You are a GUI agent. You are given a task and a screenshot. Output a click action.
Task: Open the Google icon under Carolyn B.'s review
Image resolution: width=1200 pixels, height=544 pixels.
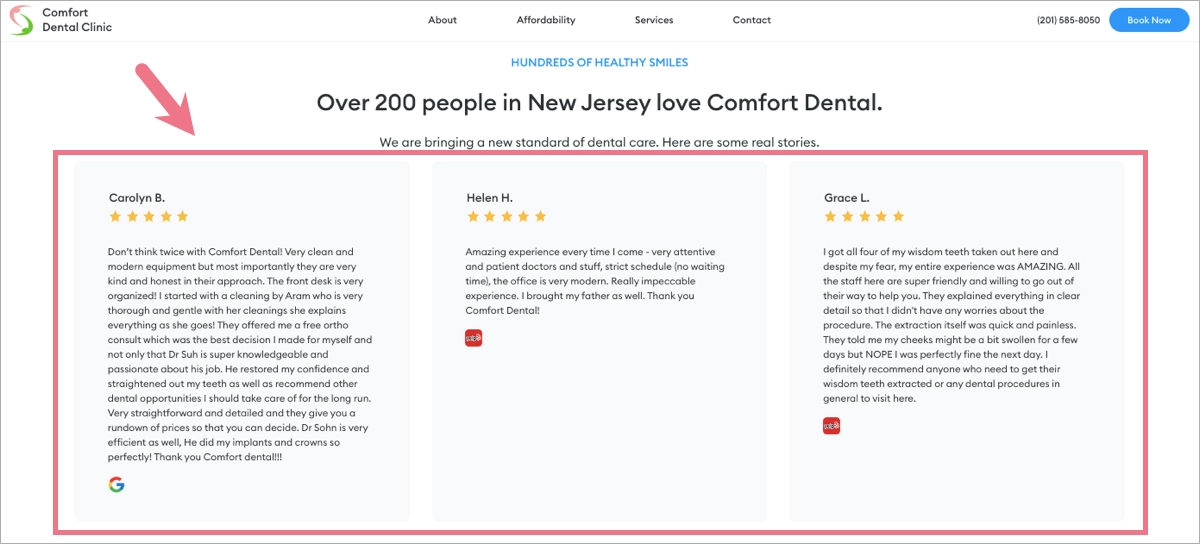point(116,485)
